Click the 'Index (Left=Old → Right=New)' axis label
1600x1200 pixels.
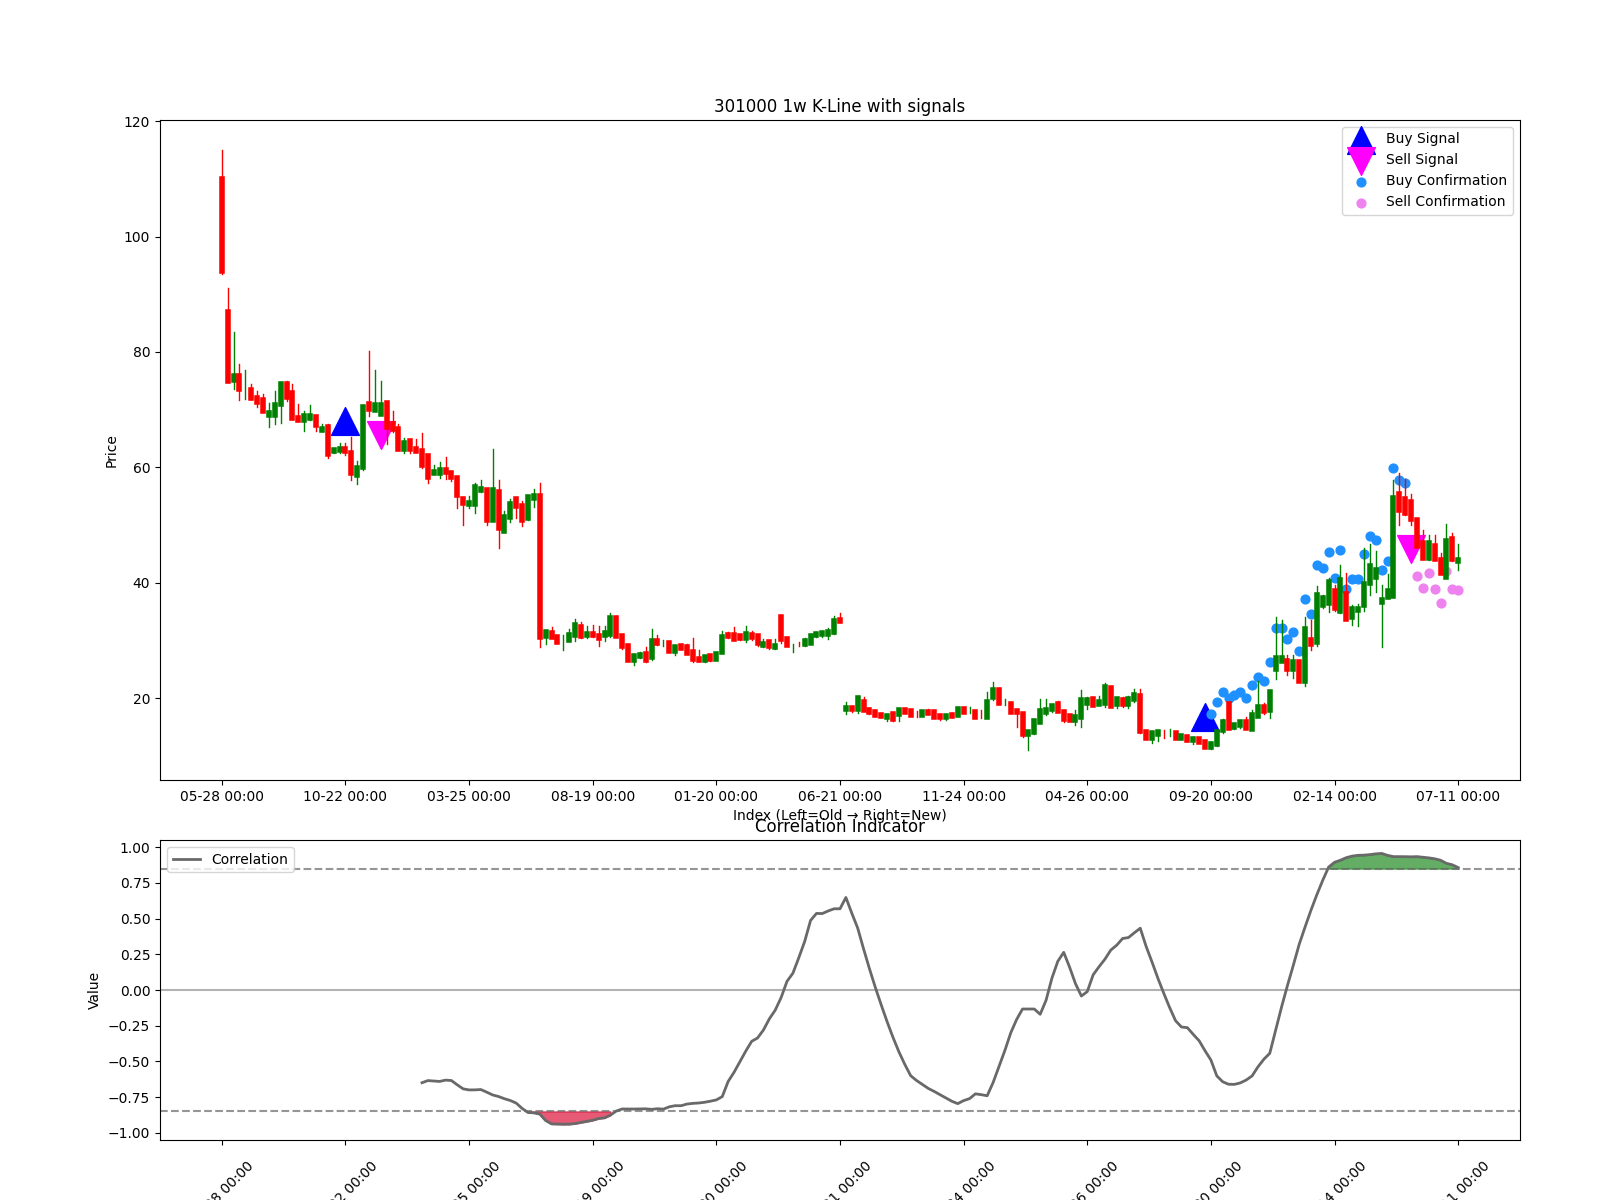click(x=839, y=815)
